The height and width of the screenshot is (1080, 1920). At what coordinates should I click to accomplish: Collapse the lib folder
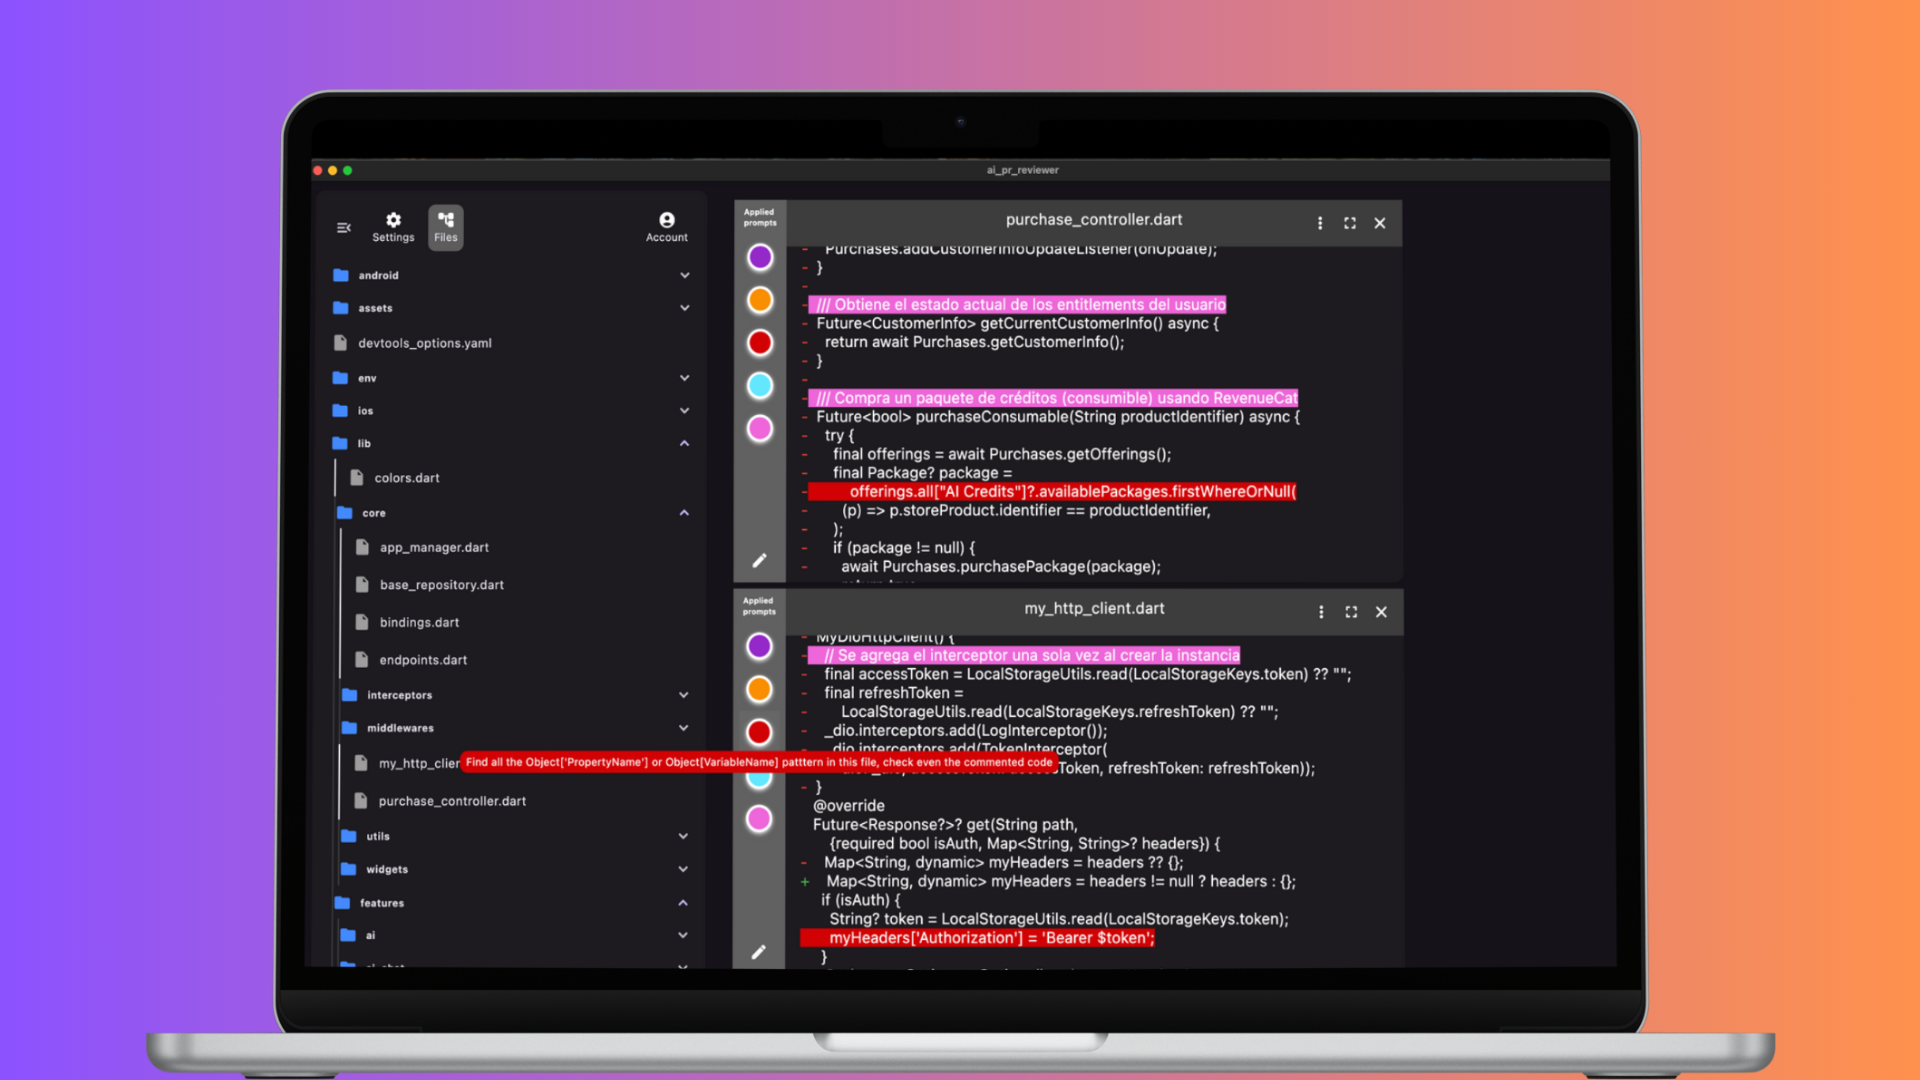click(x=684, y=443)
